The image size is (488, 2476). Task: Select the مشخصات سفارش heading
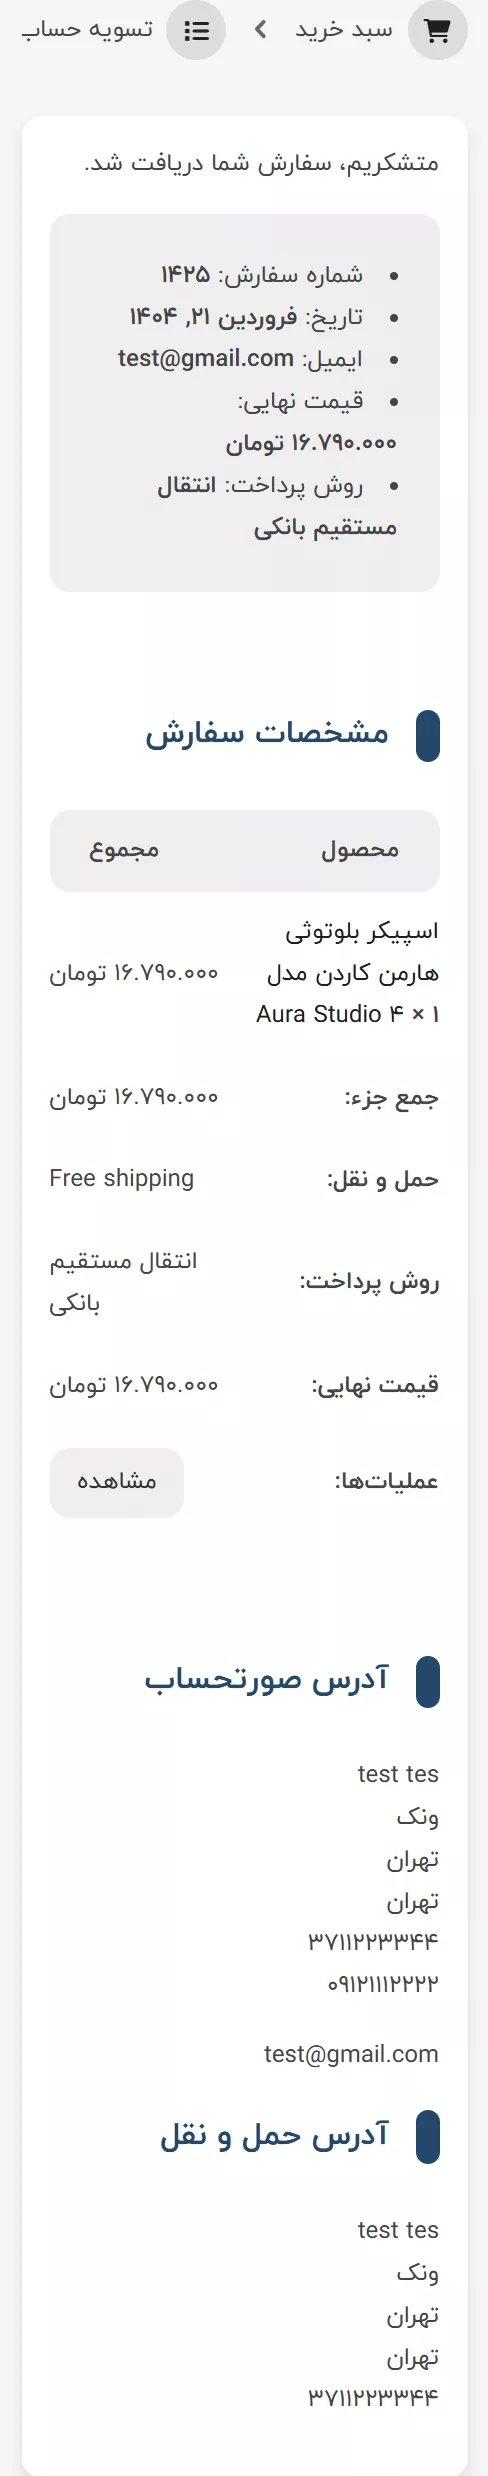click(267, 733)
